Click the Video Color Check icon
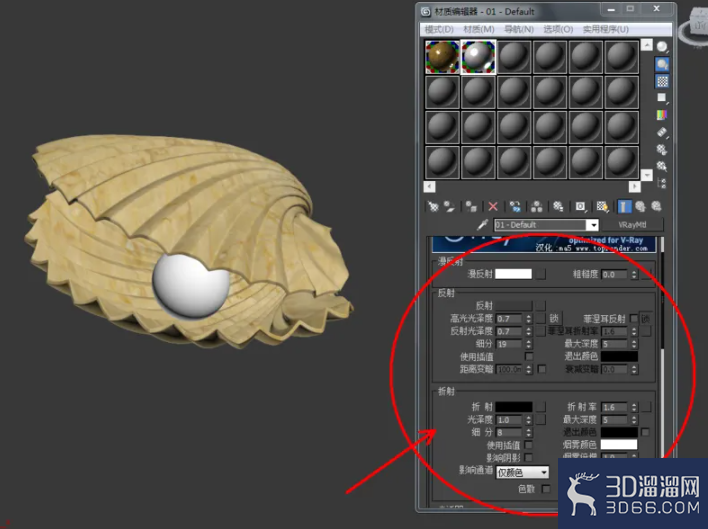708x529 pixels. [x=662, y=115]
